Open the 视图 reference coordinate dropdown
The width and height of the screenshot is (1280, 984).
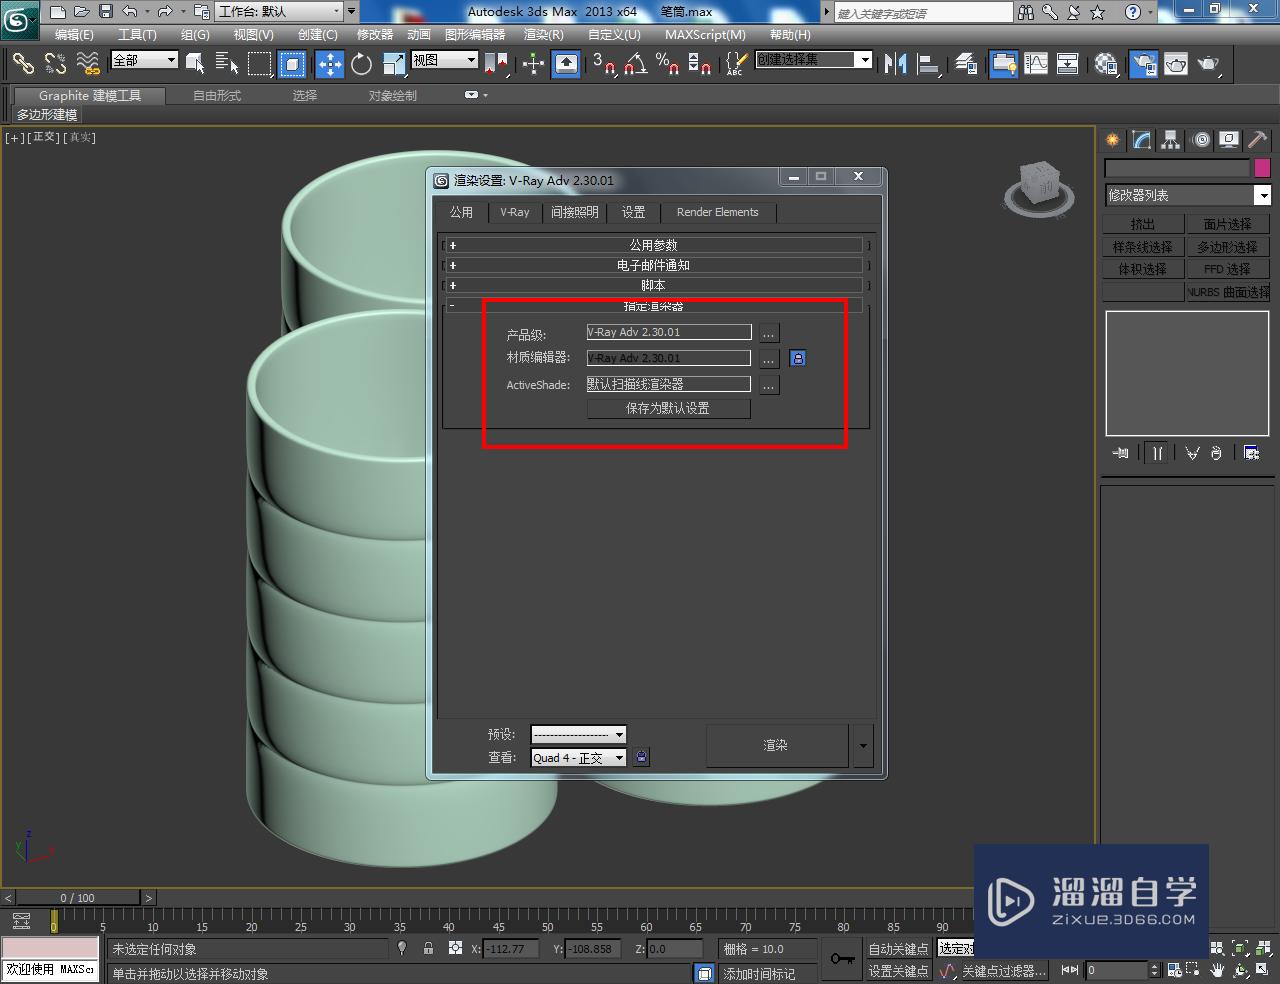[445, 60]
